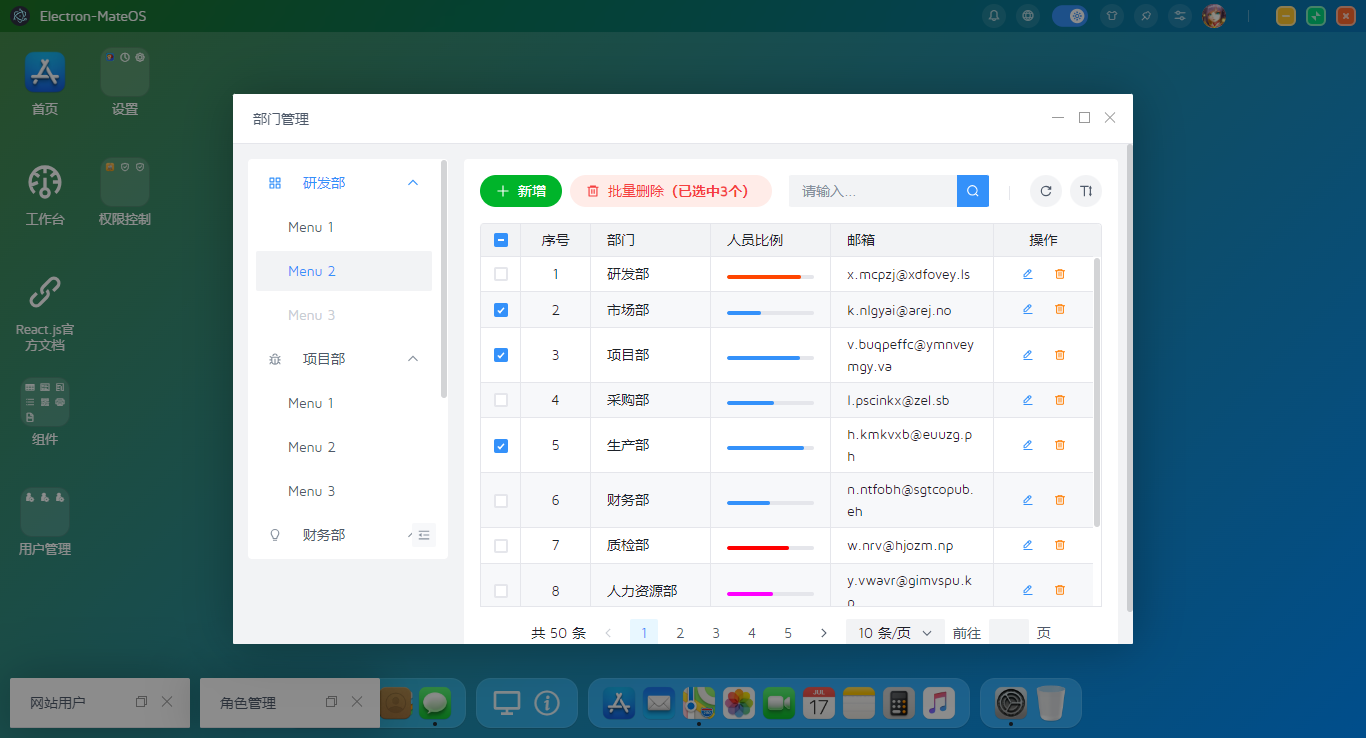Open the 10 条/页 page size dropdown
This screenshot has height=738, width=1366.
pos(895,633)
